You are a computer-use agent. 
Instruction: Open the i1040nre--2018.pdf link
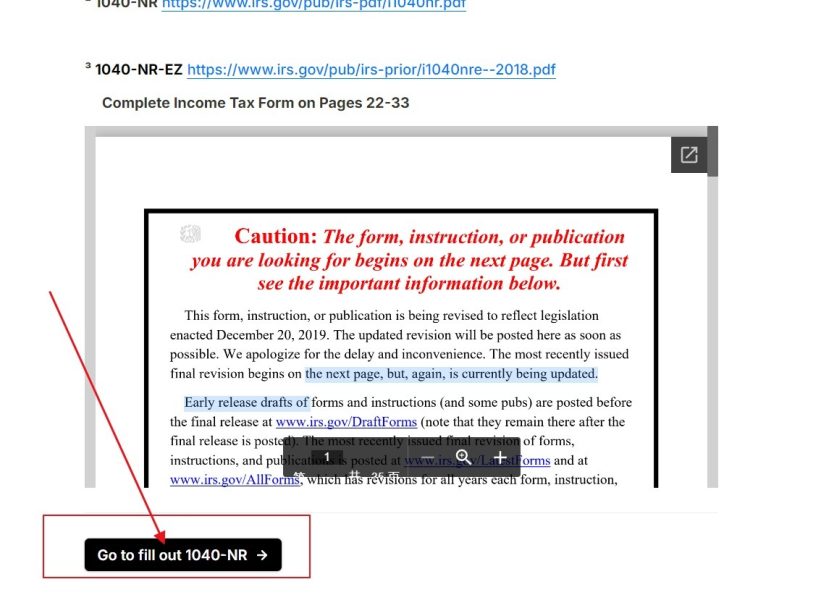coord(371,70)
